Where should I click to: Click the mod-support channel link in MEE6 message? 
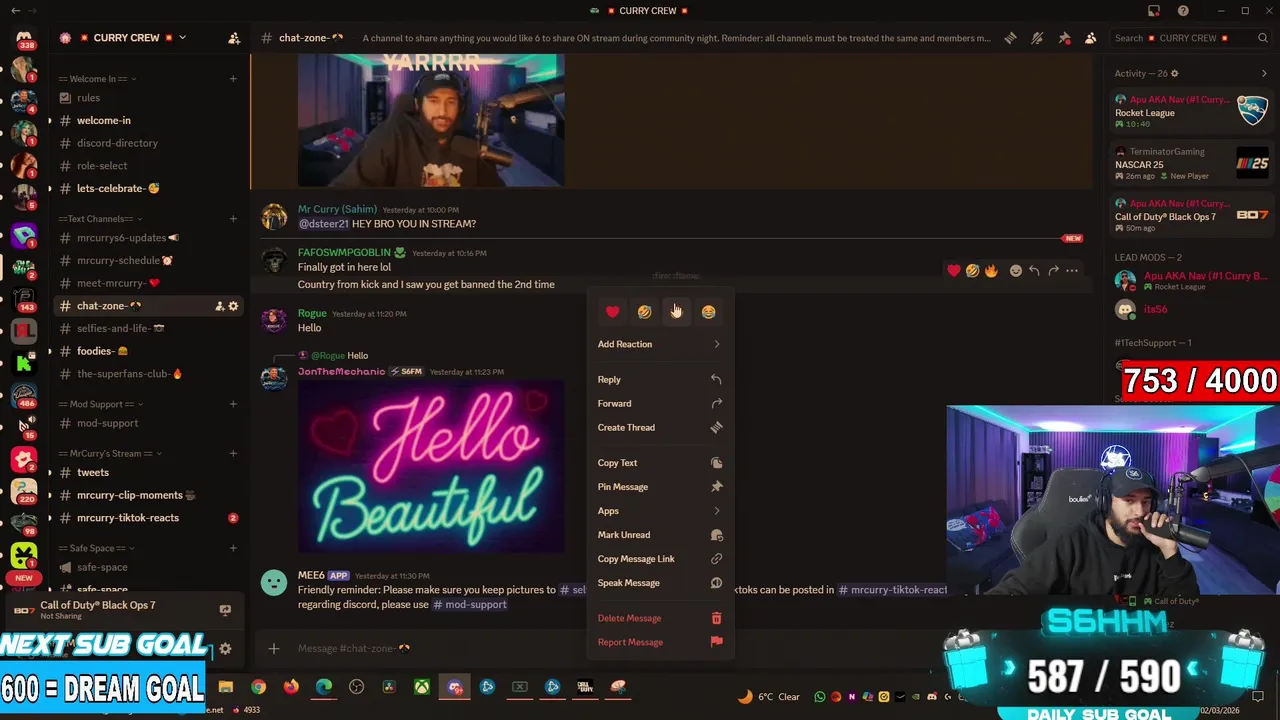tap(470, 605)
